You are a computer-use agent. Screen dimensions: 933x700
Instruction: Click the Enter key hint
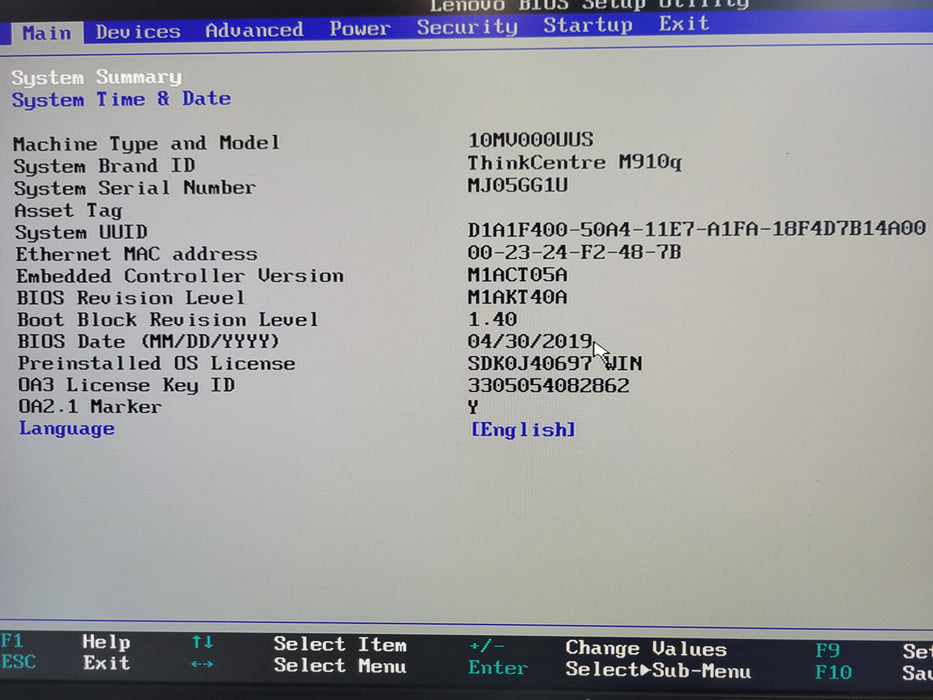497,668
